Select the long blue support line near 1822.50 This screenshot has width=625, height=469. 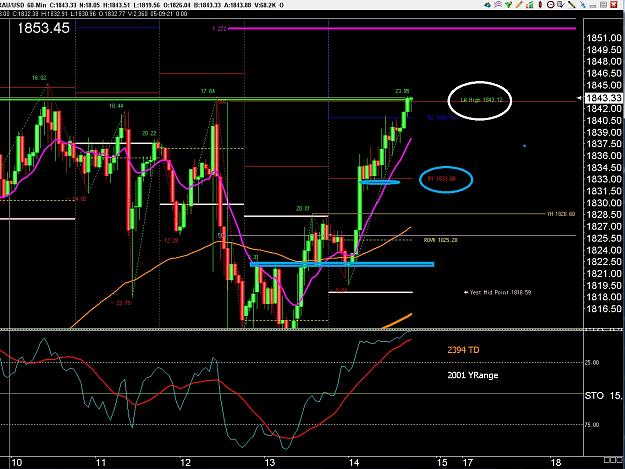[342, 264]
